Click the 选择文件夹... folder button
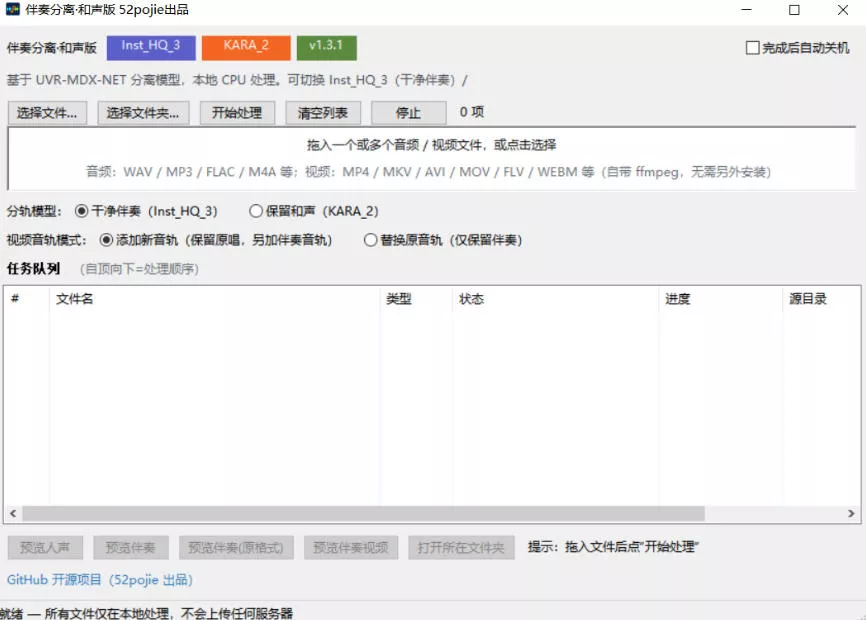 tap(143, 113)
